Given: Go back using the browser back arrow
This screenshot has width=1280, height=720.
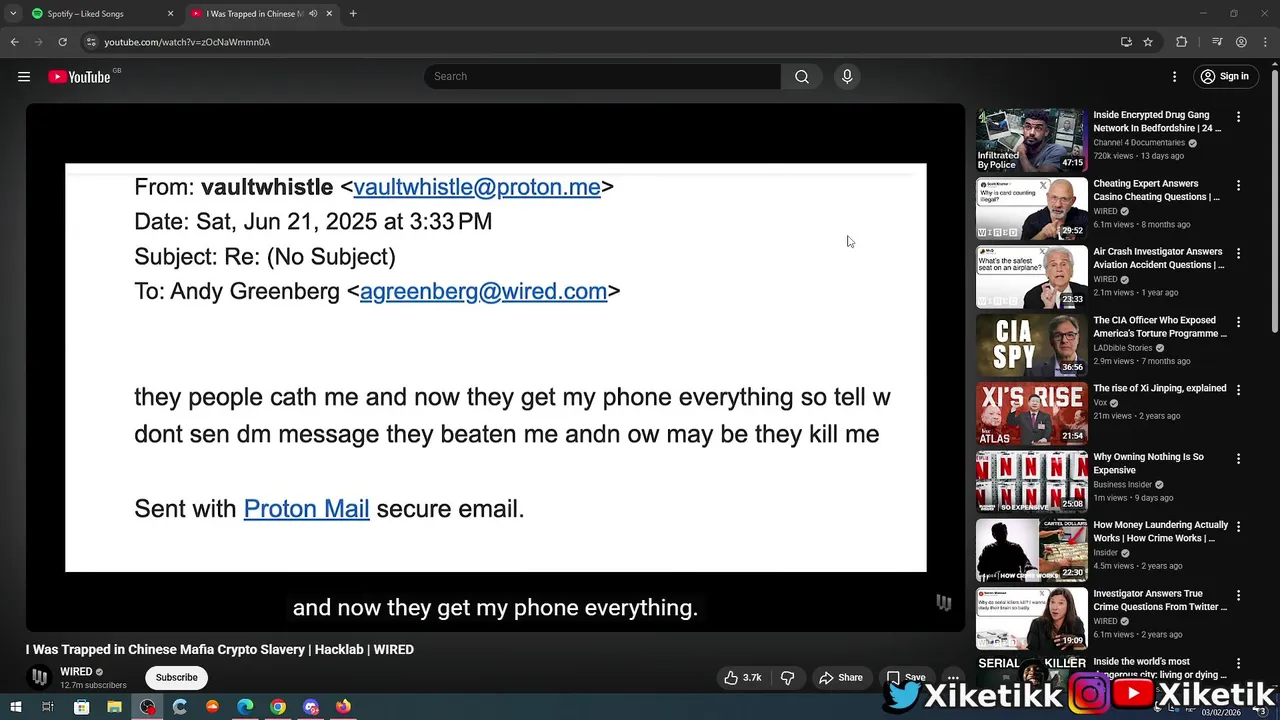Looking at the screenshot, I should [14, 42].
